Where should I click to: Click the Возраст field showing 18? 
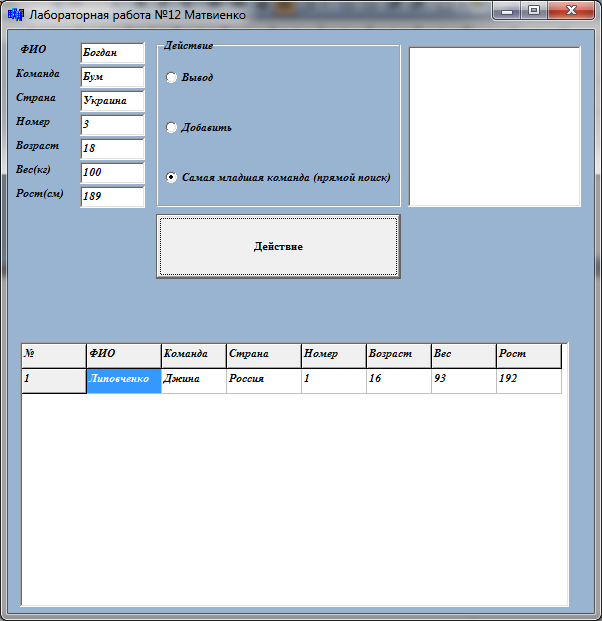[112, 148]
